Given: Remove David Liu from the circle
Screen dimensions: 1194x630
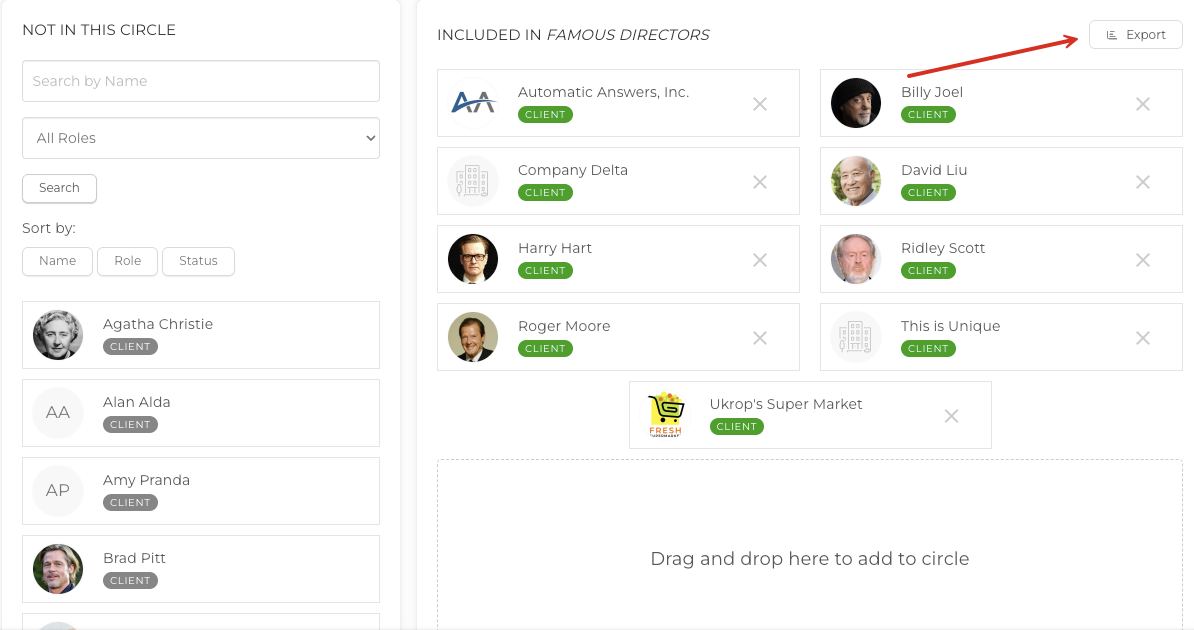Looking at the screenshot, I should click(x=1143, y=182).
